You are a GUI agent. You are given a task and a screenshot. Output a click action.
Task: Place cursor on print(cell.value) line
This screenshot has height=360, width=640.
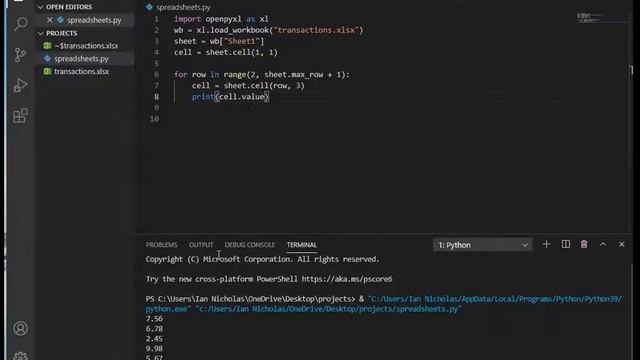click(x=230, y=97)
